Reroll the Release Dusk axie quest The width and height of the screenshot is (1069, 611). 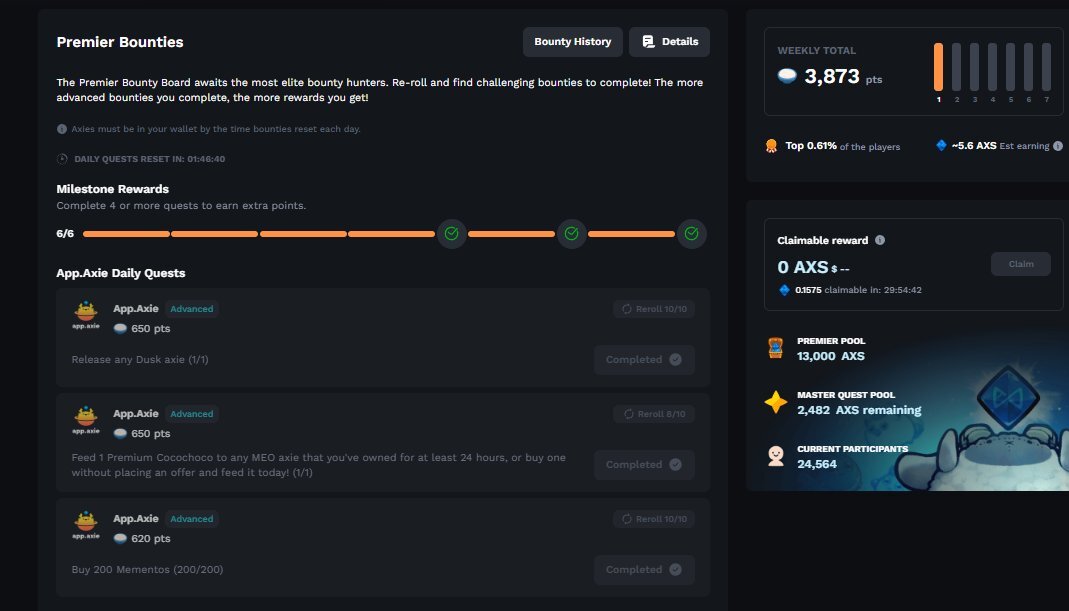click(x=654, y=309)
